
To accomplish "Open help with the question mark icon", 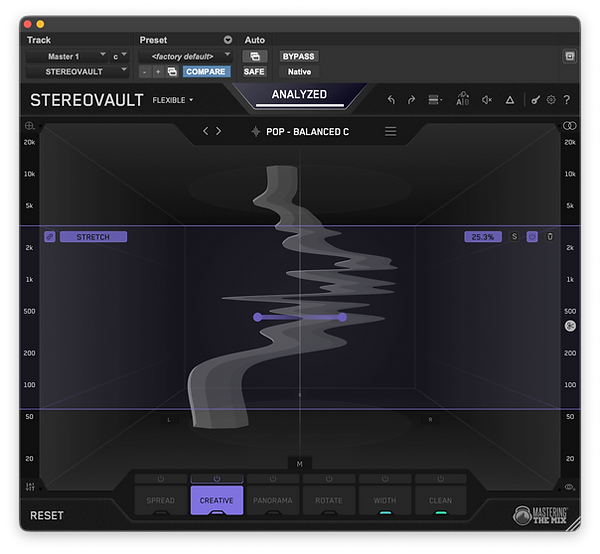I will [x=567, y=100].
